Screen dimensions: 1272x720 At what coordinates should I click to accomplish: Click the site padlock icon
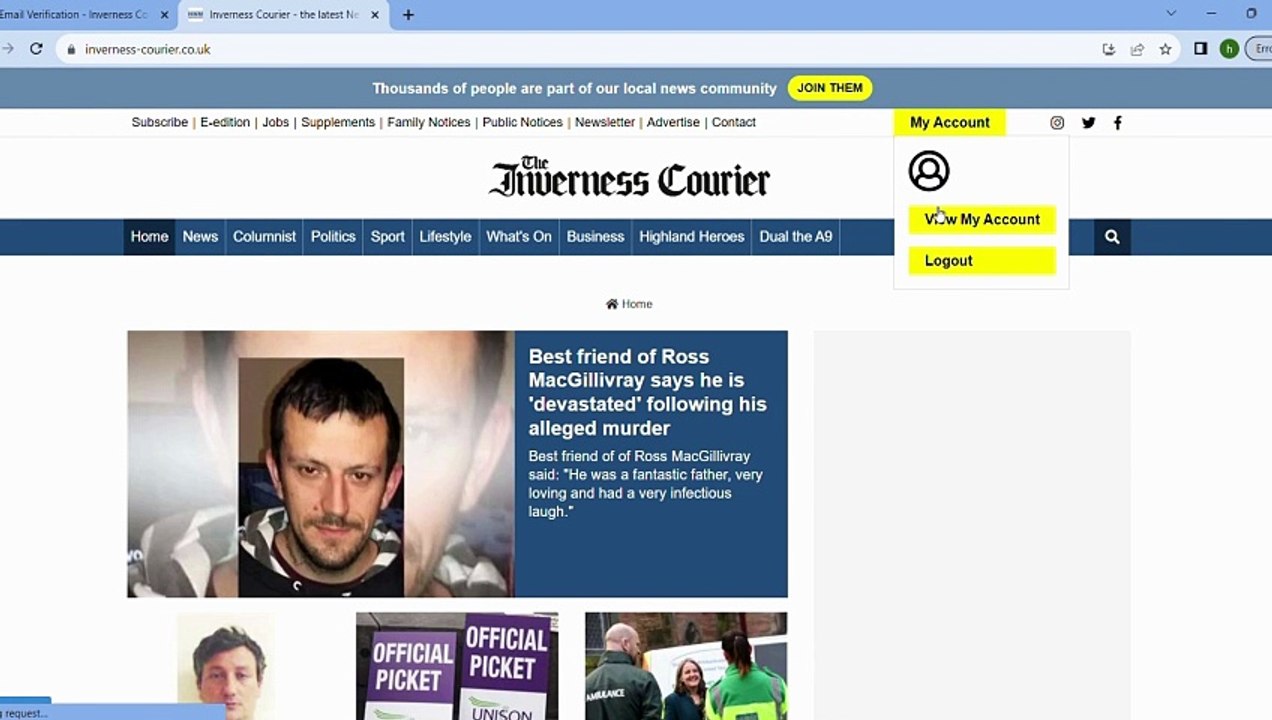(x=70, y=49)
